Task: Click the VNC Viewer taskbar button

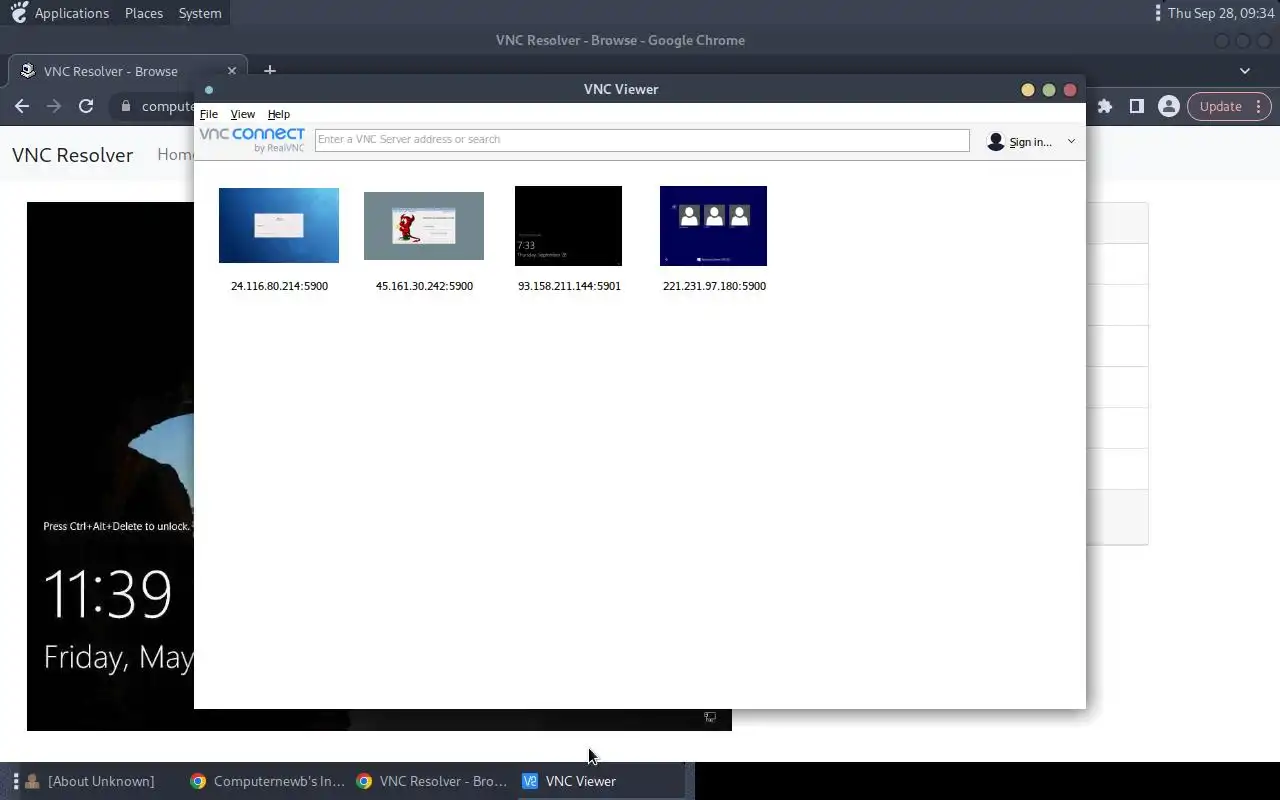Action: point(601,781)
